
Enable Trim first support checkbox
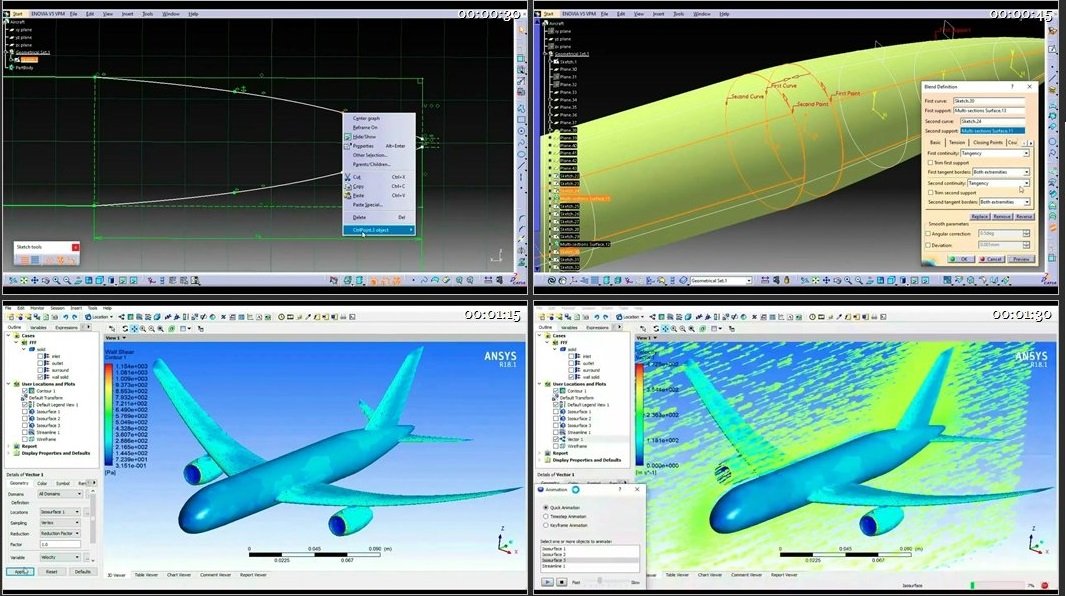[x=930, y=163]
